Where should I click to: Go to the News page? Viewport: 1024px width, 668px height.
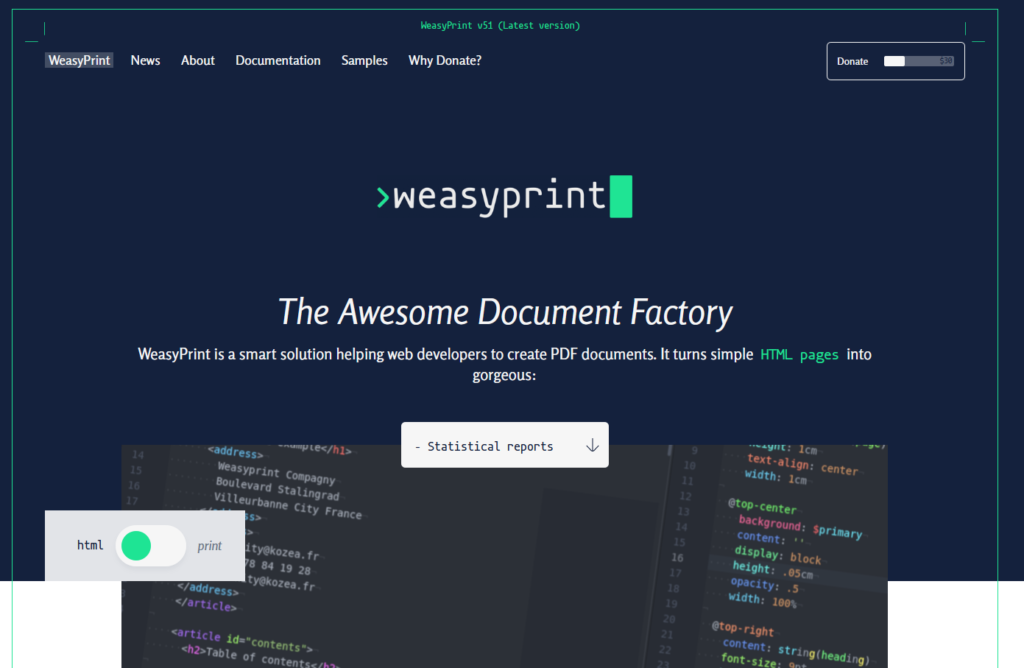145,60
